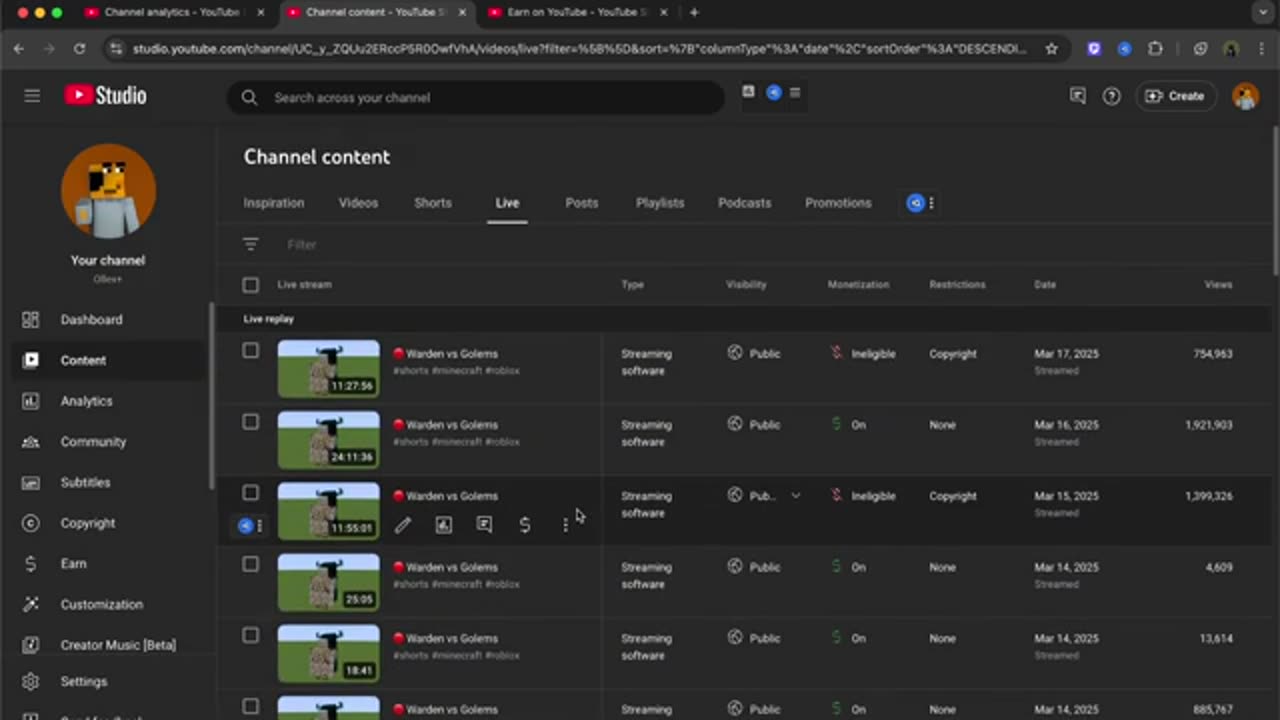This screenshot has width=1280, height=720.
Task: Open the YouTube Studio hamburger menu
Action: [32, 96]
